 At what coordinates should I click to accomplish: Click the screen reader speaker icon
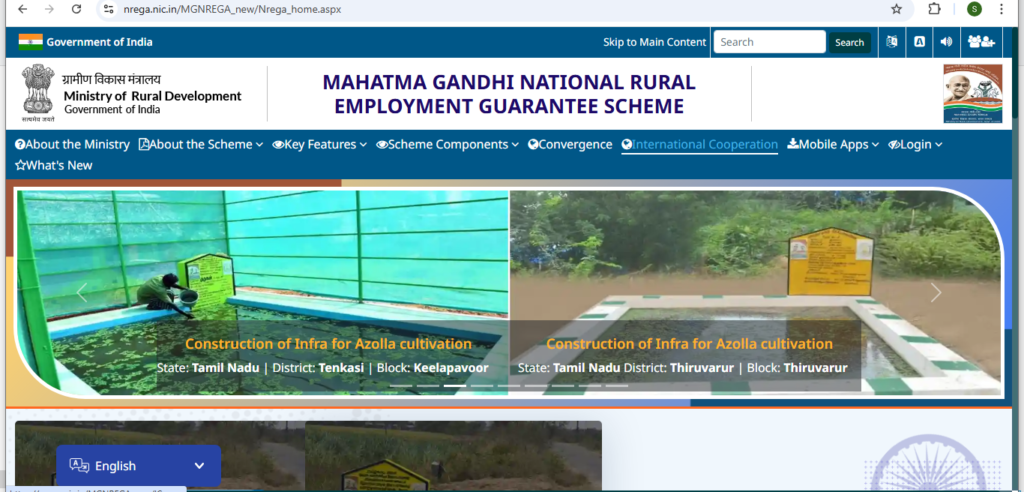coord(946,42)
